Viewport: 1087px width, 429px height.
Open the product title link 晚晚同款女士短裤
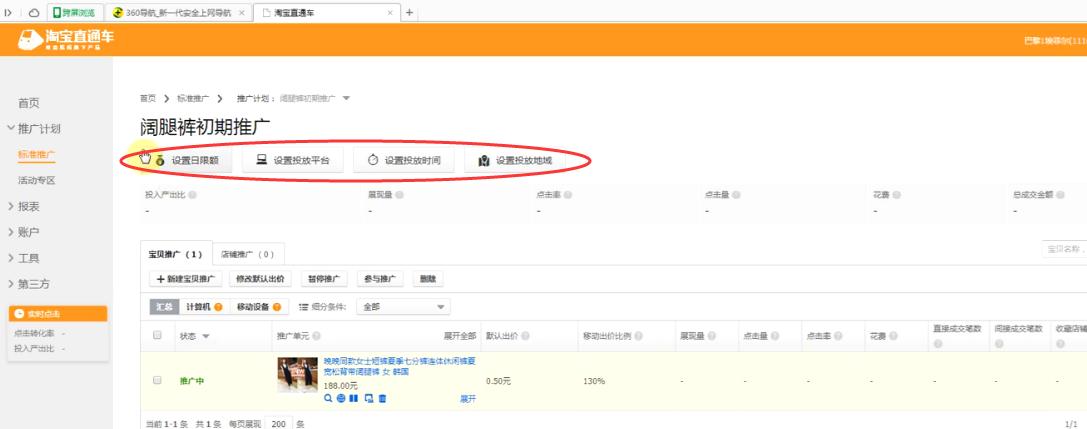(399, 367)
